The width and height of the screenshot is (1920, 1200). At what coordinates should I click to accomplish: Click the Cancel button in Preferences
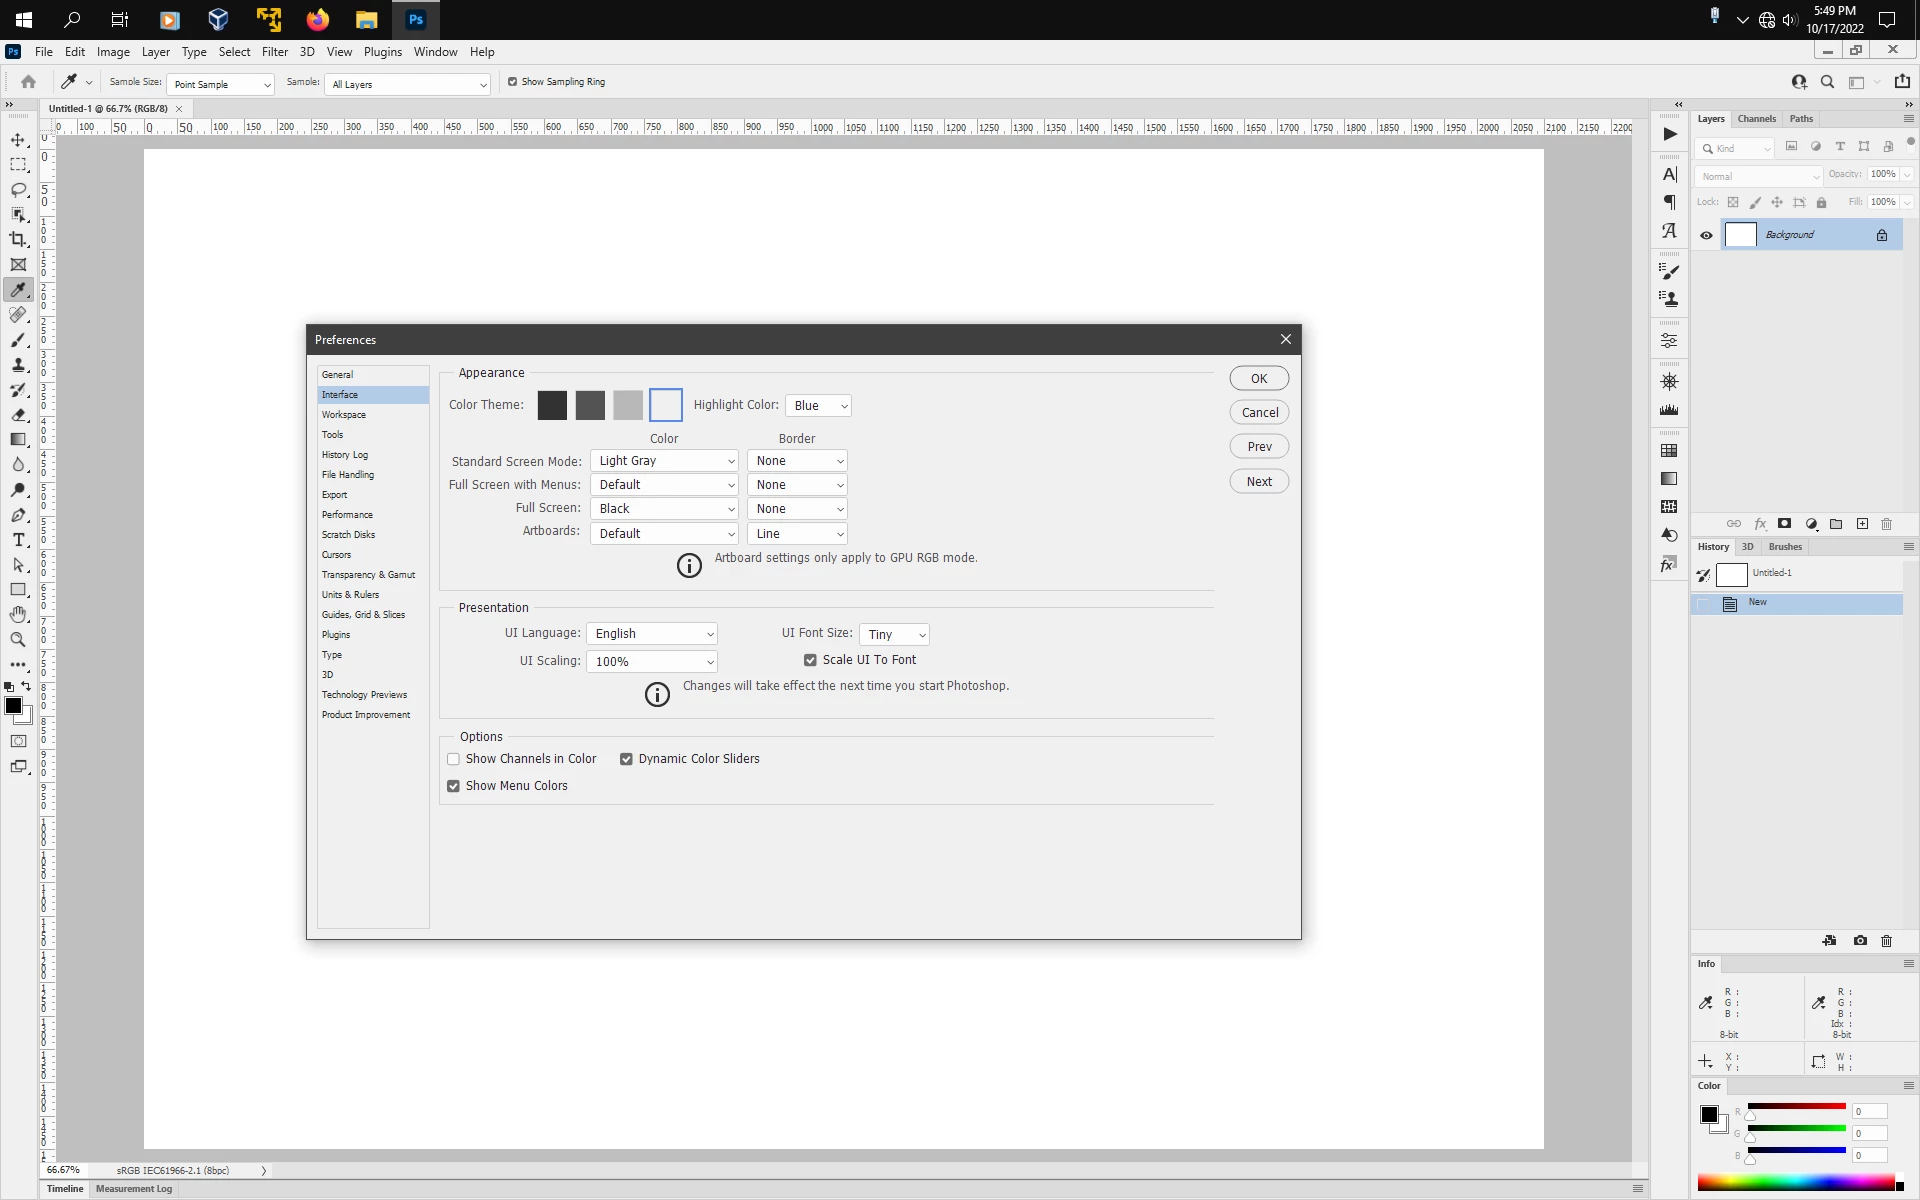tap(1259, 412)
